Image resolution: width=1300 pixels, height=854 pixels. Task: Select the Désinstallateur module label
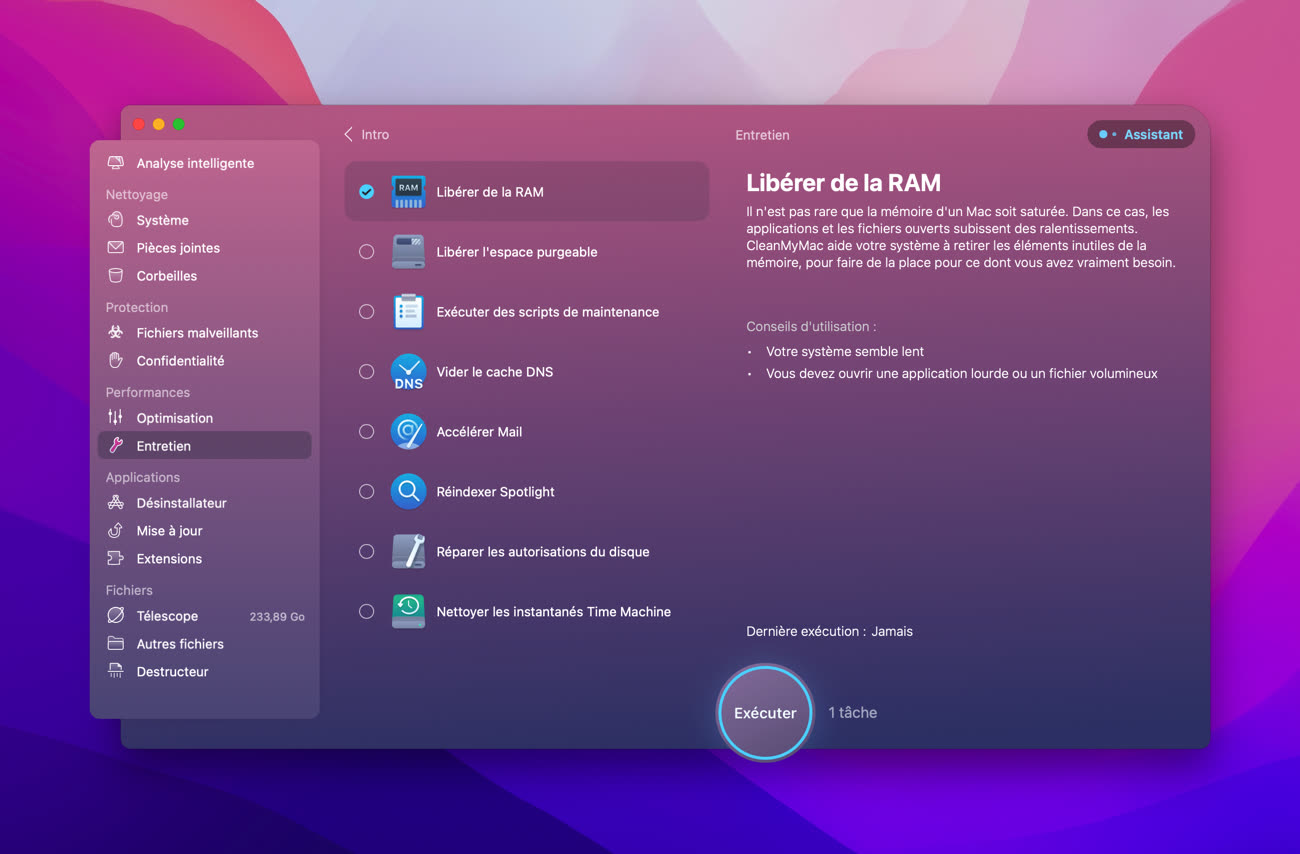coord(182,503)
